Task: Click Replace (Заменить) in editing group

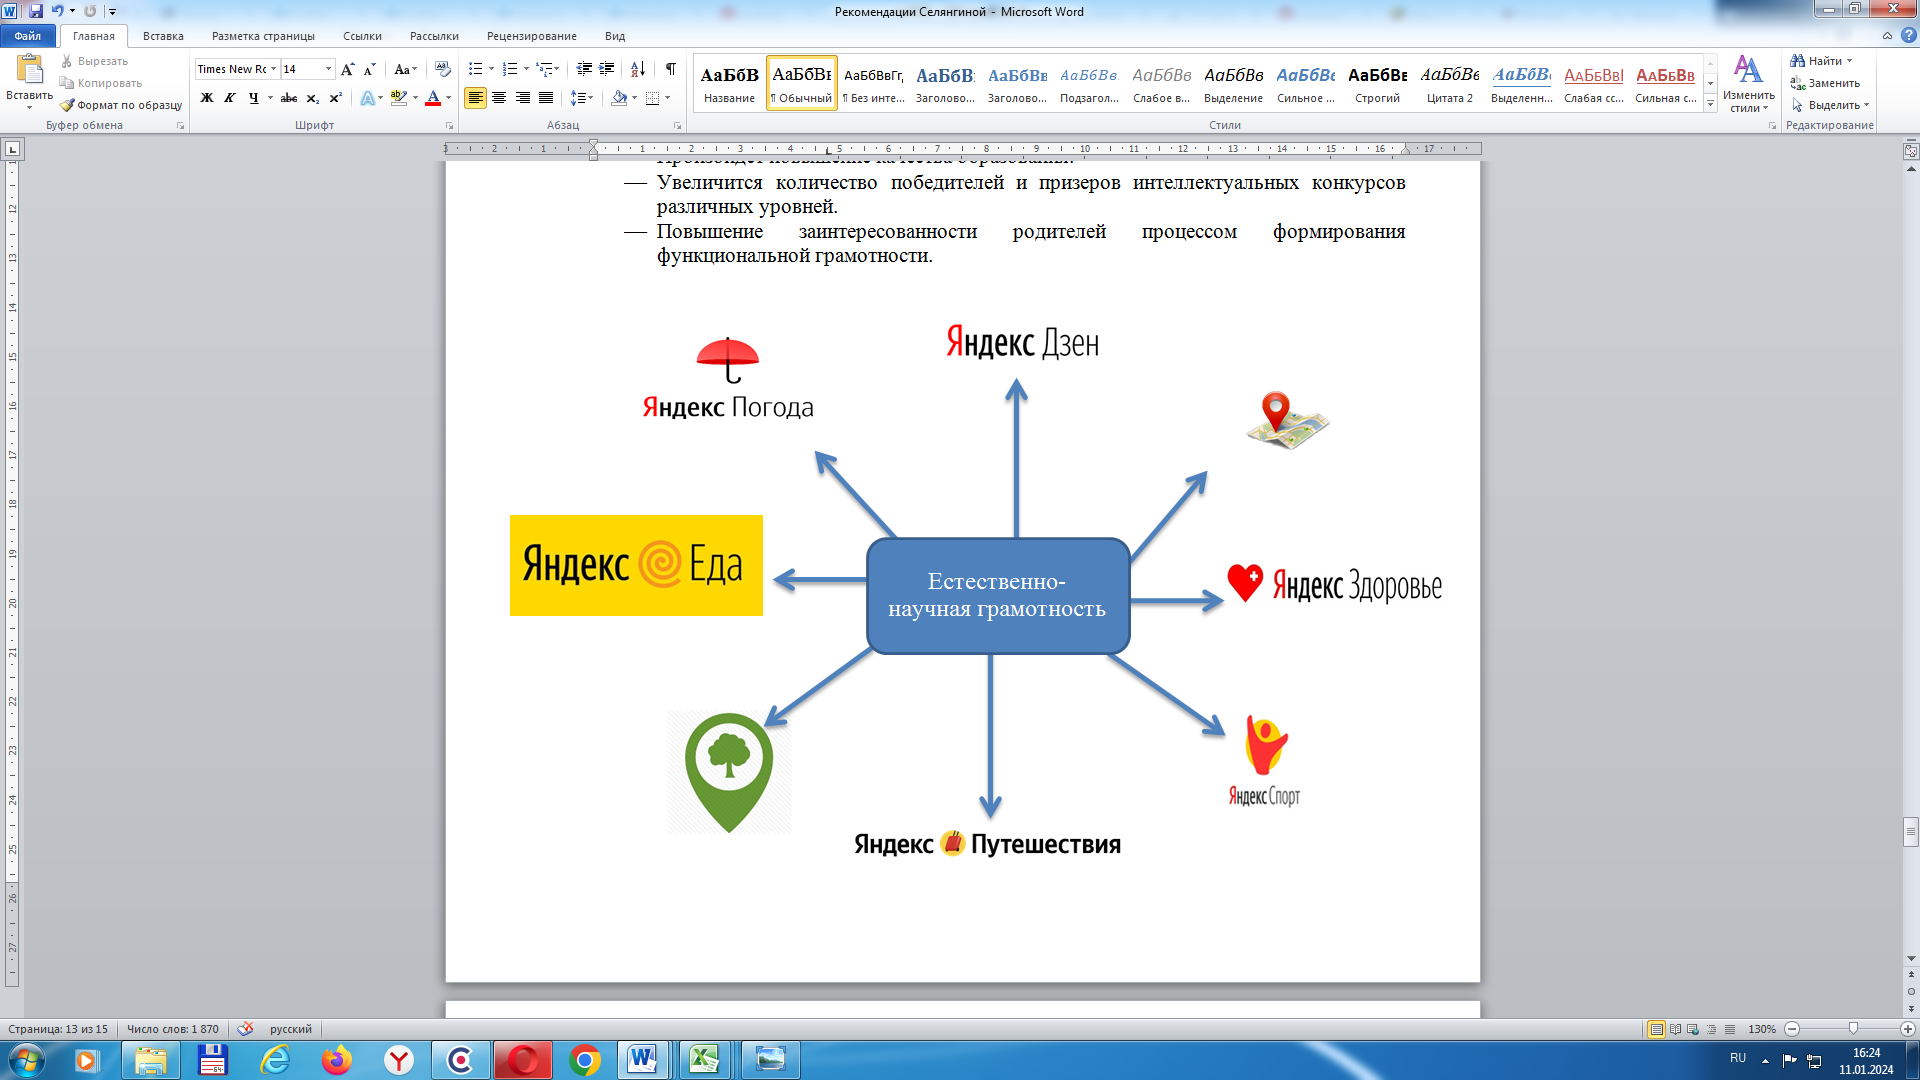Action: click(x=1825, y=83)
